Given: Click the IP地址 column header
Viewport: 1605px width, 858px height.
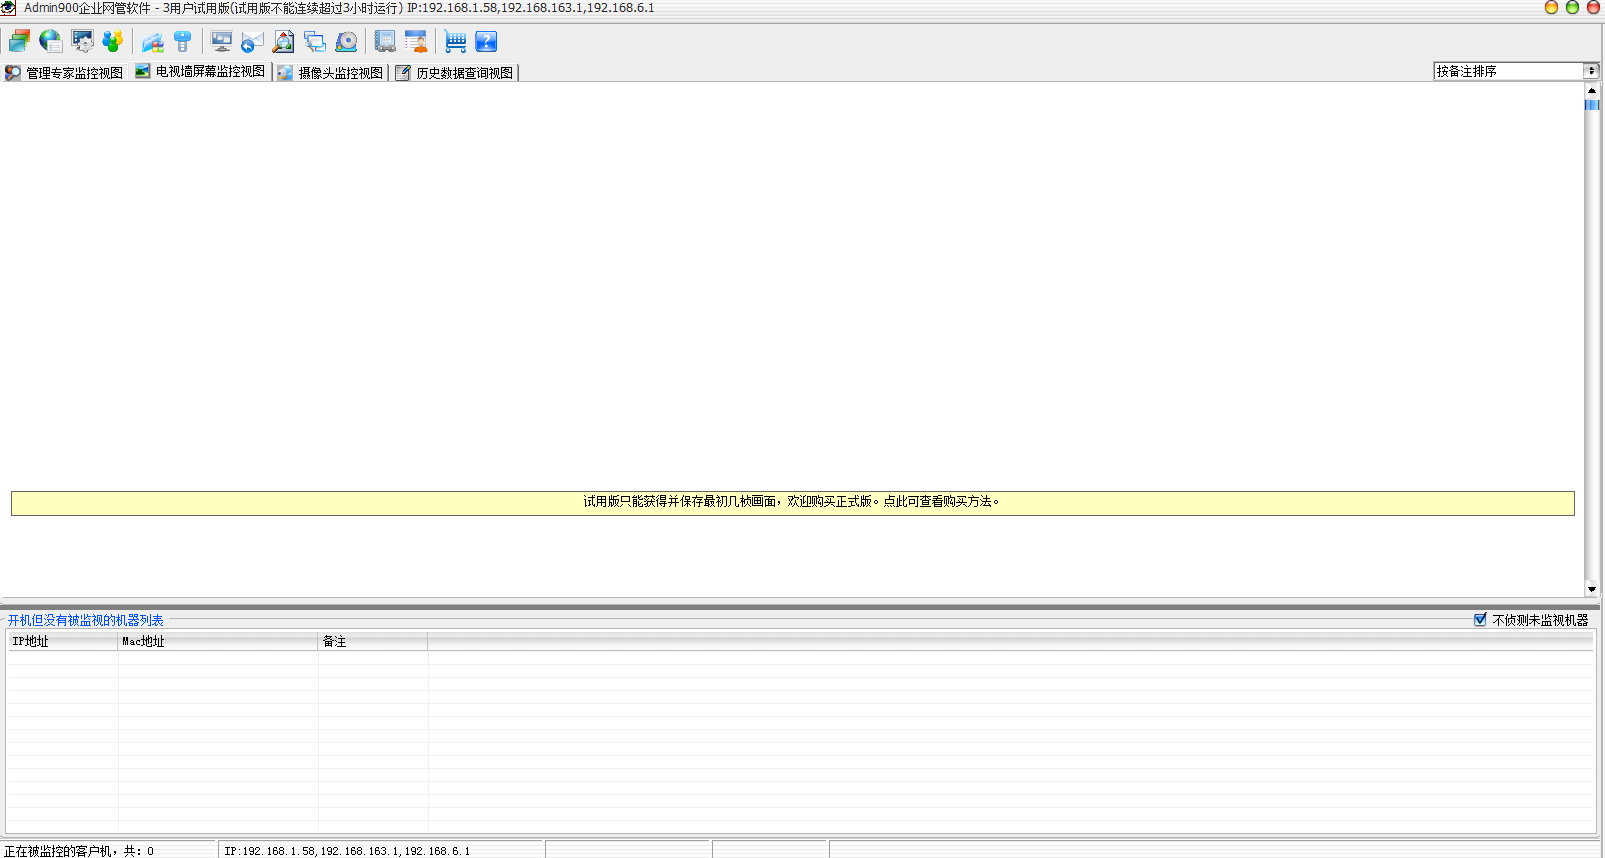Looking at the screenshot, I should pyautogui.click(x=62, y=642).
